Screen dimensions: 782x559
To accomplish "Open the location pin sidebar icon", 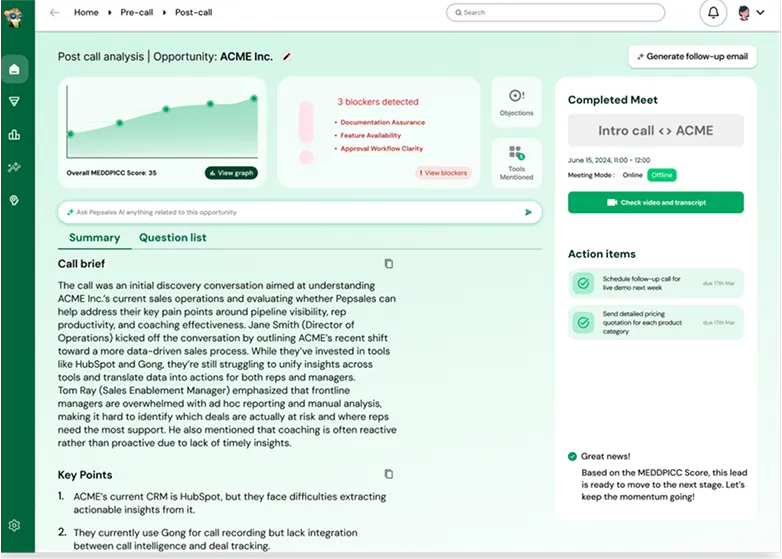I will [x=14, y=200].
